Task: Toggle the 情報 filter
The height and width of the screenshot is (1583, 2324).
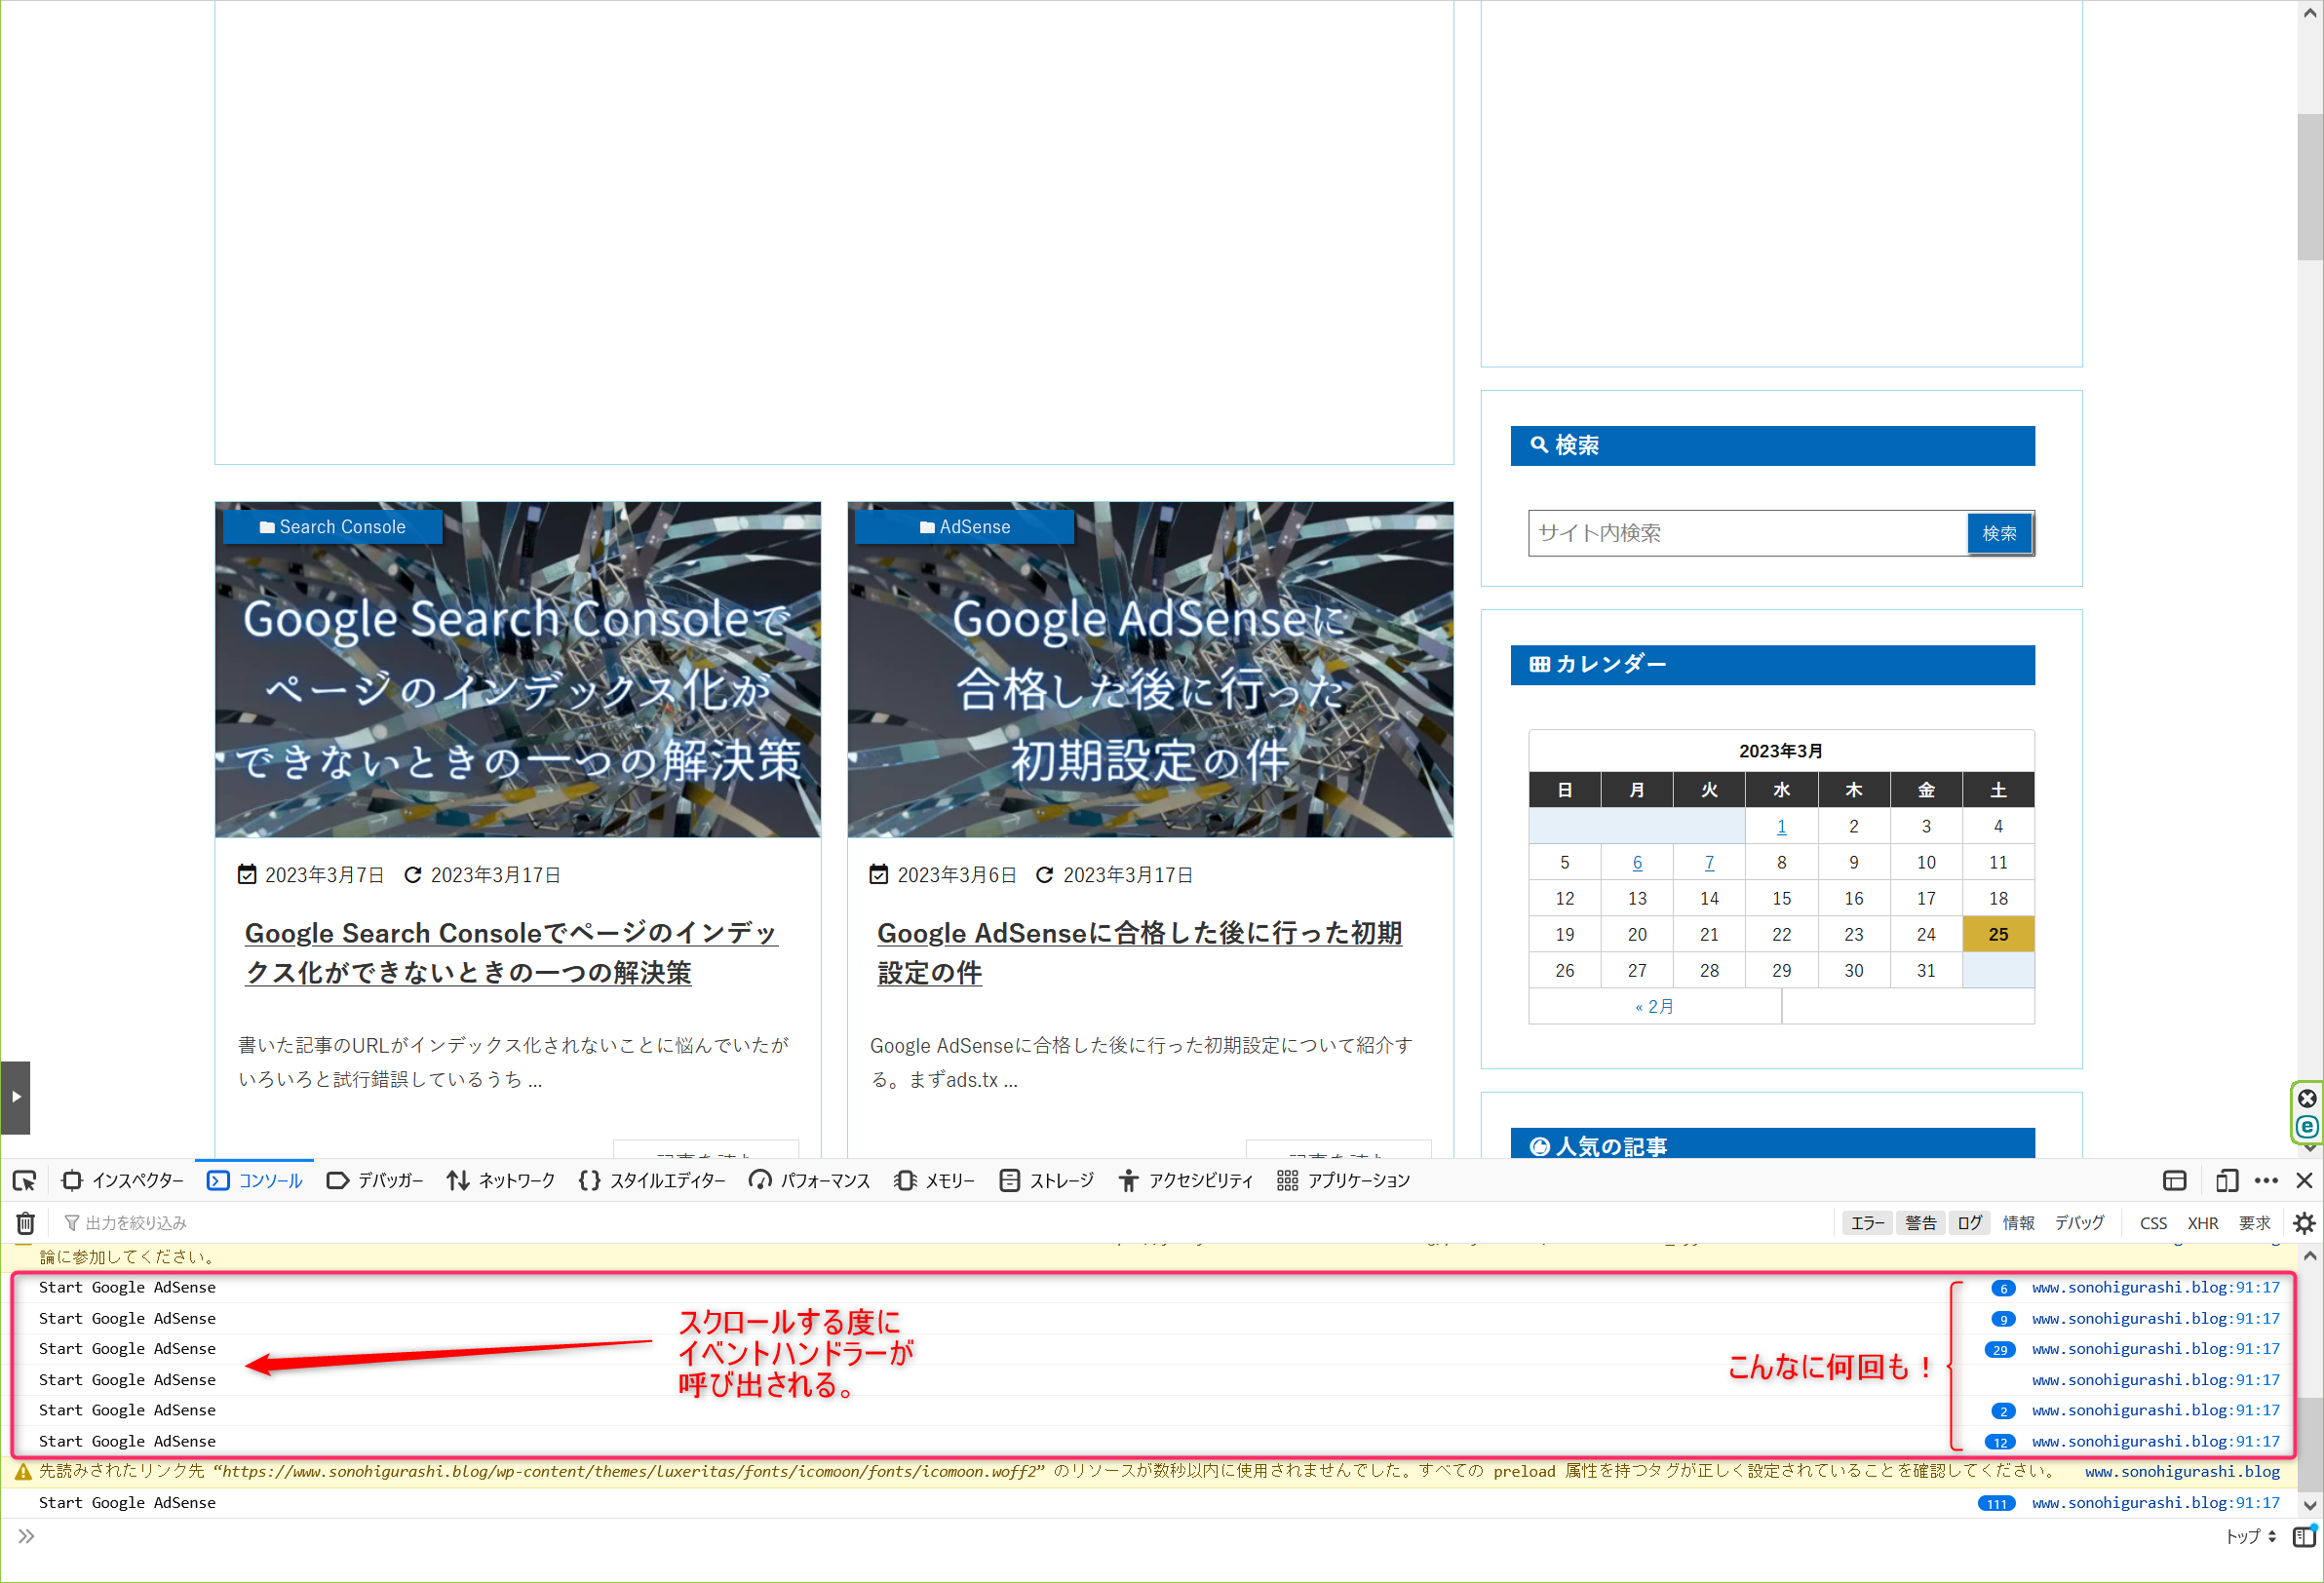Action: [x=2019, y=1223]
